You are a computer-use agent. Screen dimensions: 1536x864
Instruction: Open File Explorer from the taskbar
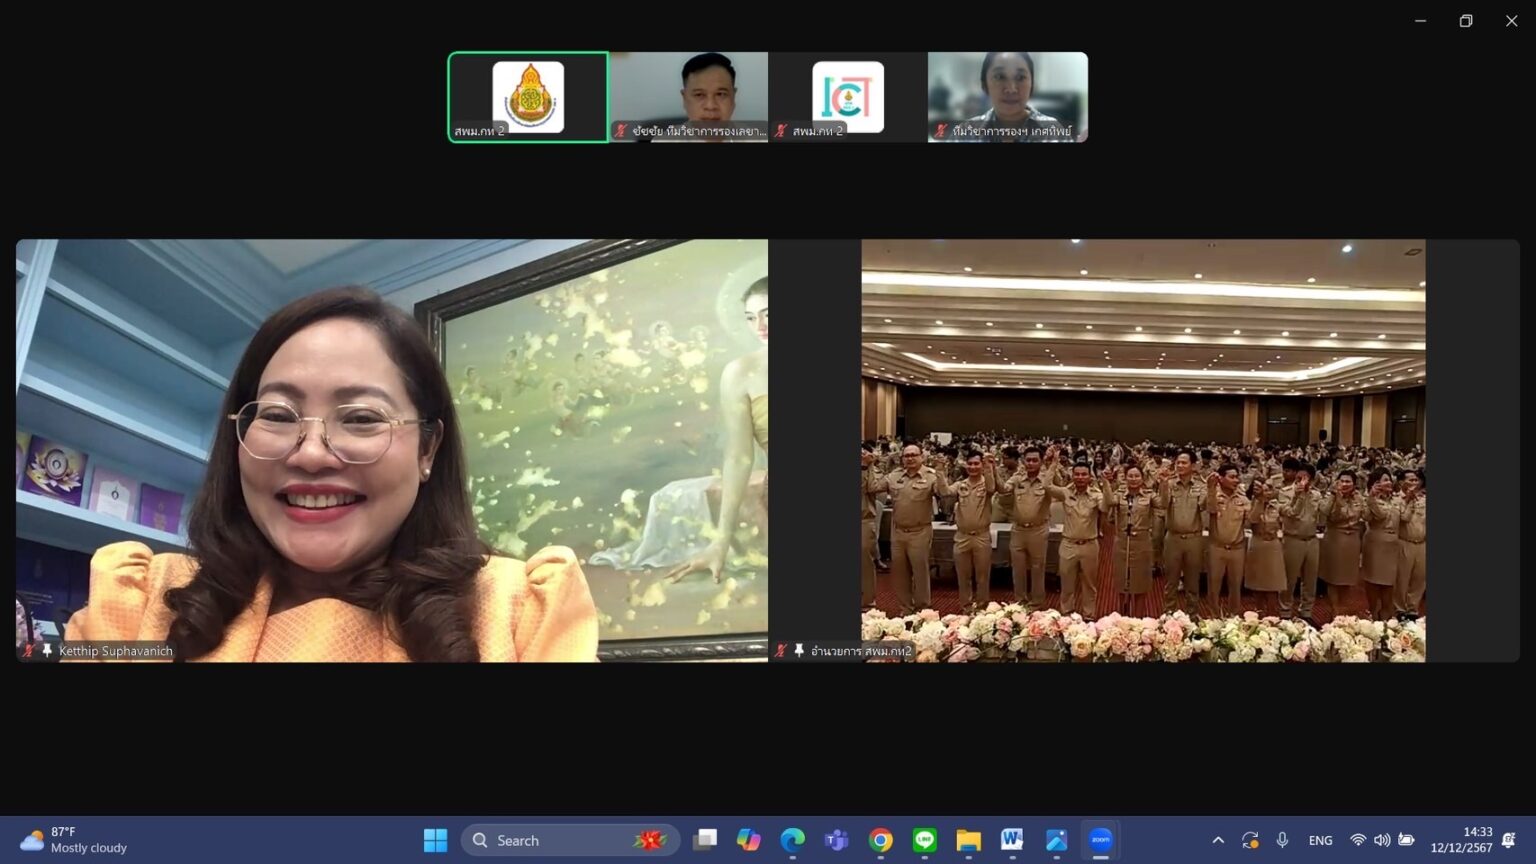pos(968,840)
